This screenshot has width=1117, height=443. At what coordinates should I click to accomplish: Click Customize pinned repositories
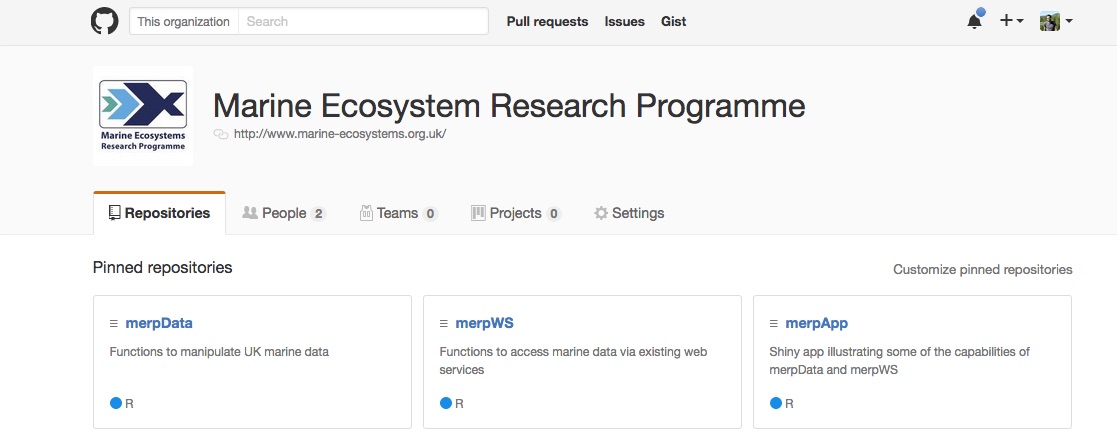(982, 269)
